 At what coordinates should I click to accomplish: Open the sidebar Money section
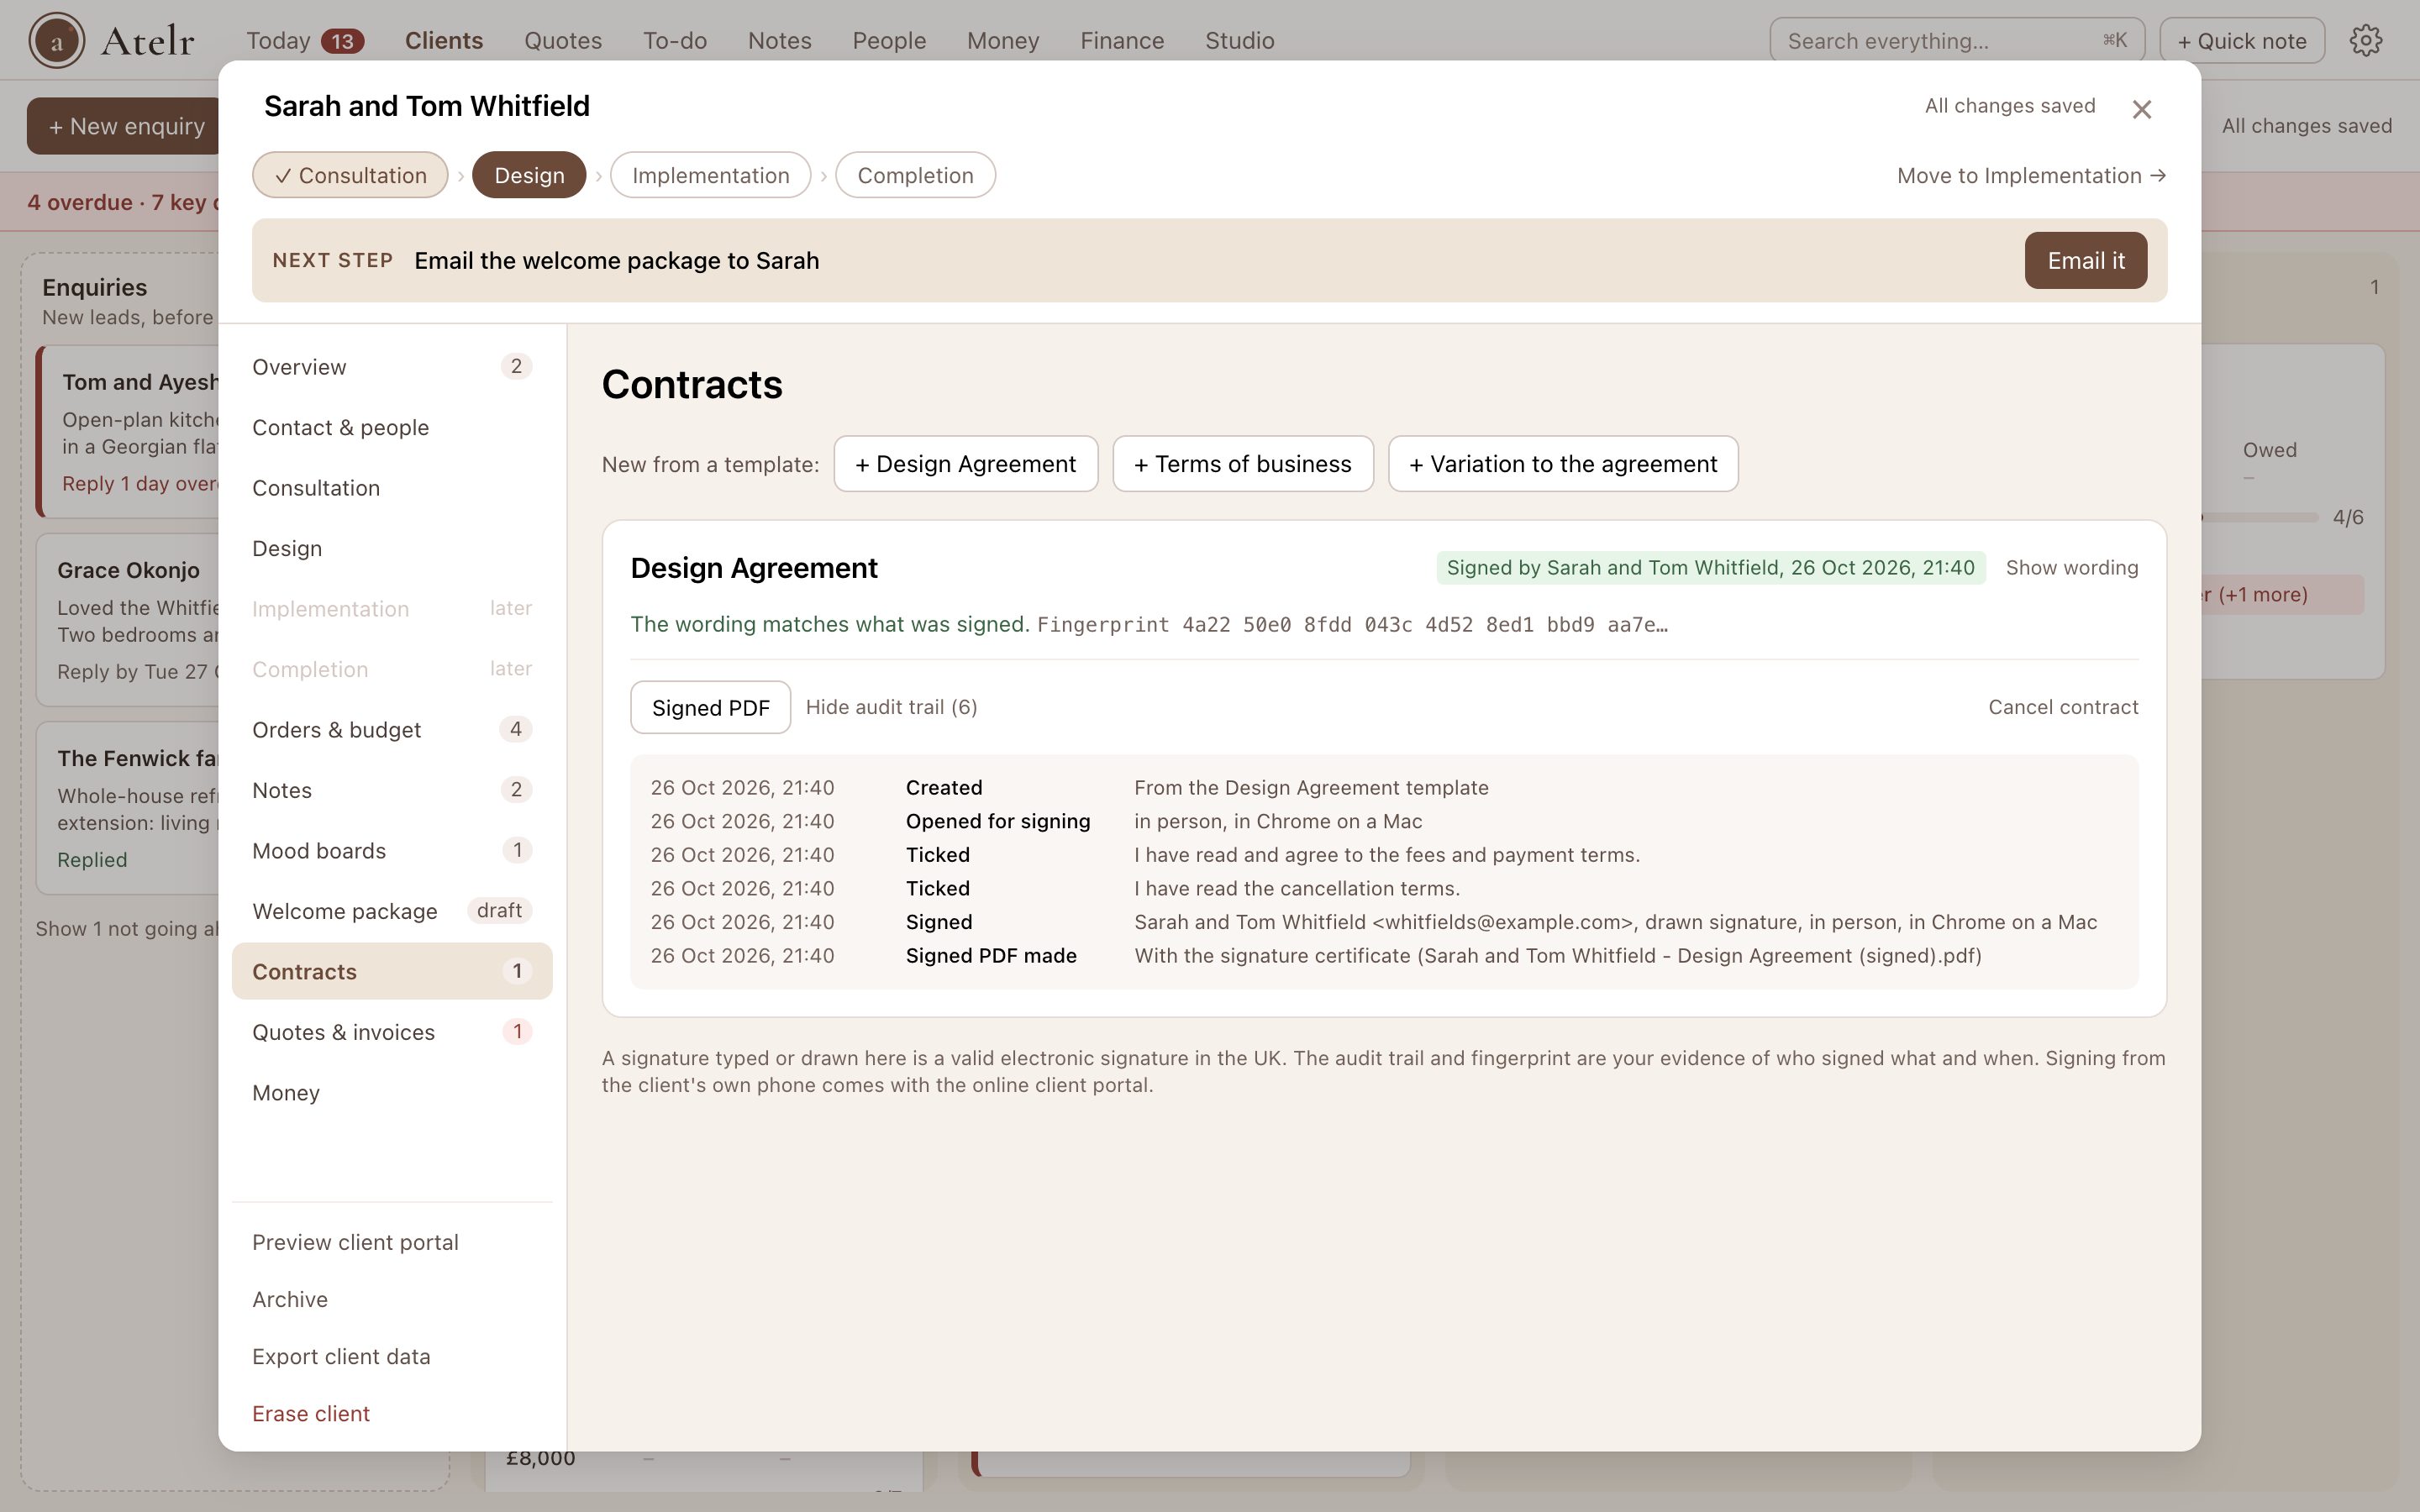(392, 1093)
